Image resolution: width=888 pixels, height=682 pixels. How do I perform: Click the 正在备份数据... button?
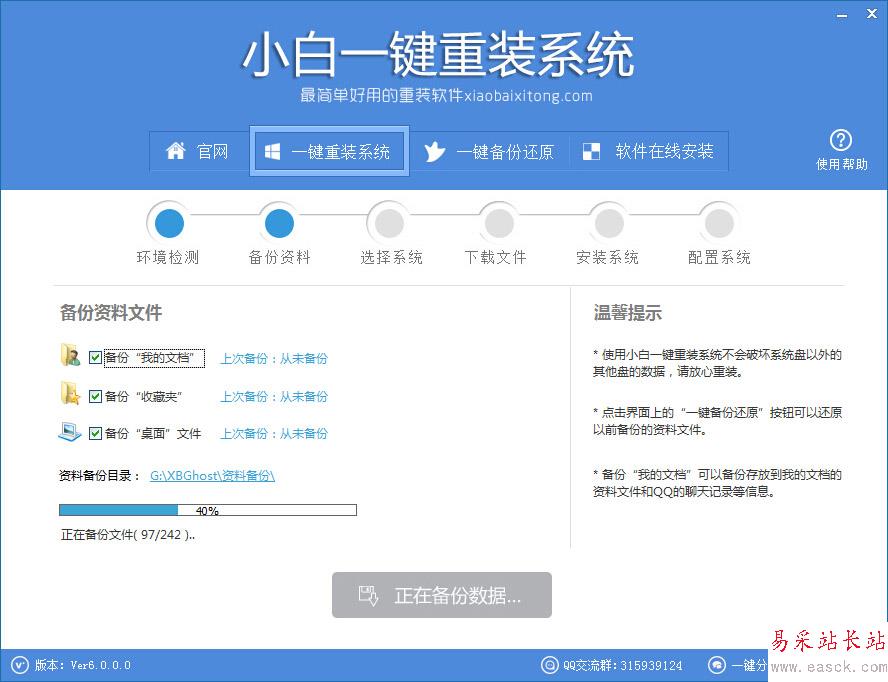click(x=442, y=595)
